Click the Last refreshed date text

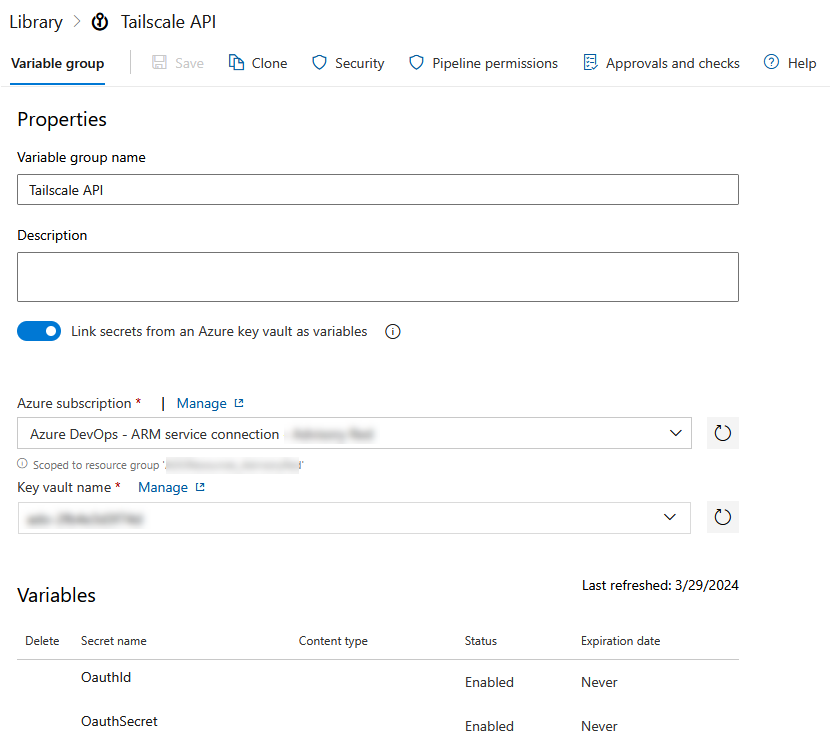pos(660,586)
